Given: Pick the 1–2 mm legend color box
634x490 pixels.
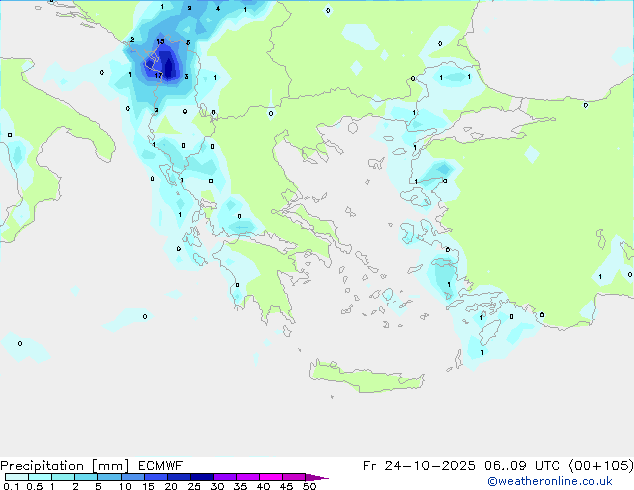Looking at the screenshot, I should coord(63,477).
